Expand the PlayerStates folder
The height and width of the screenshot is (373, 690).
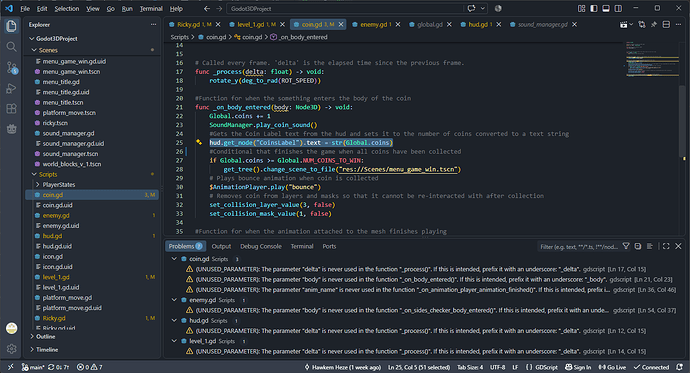point(38,185)
